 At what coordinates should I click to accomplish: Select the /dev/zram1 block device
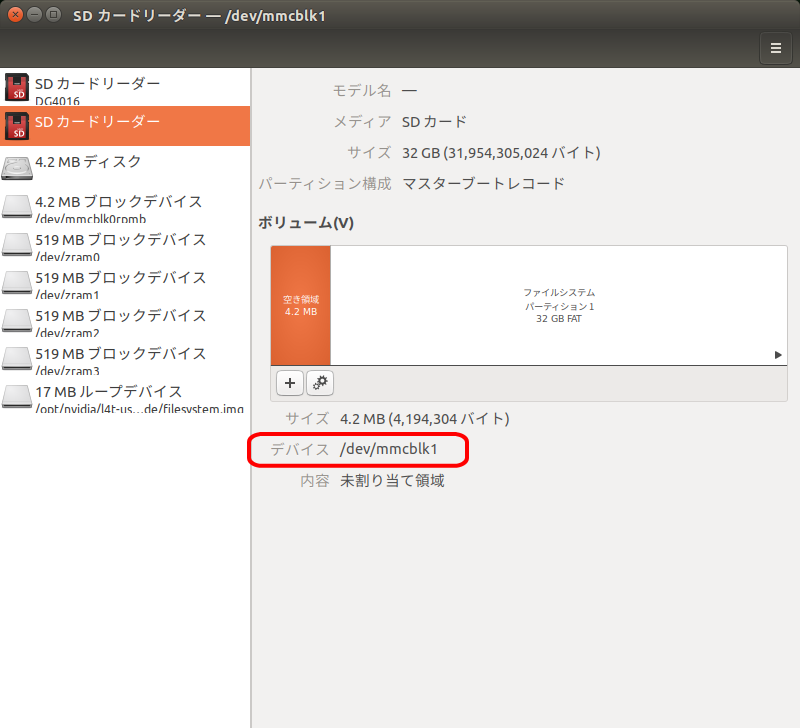tap(120, 284)
